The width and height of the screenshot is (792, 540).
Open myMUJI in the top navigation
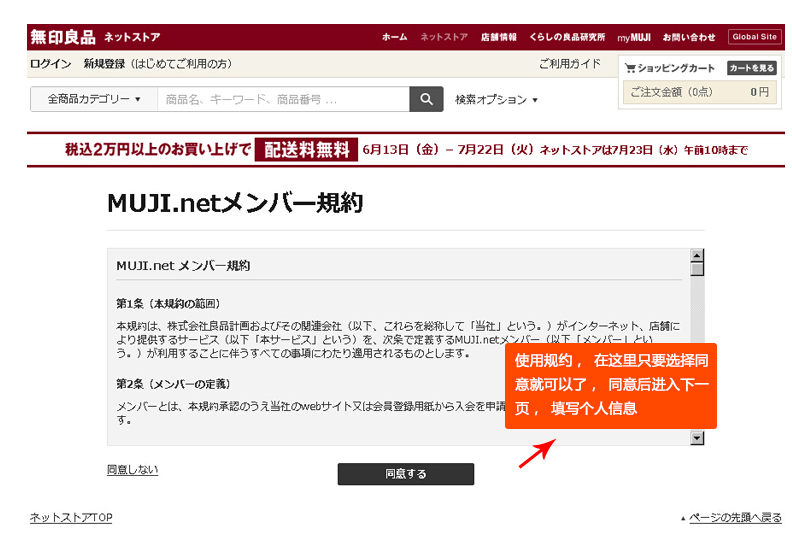tap(634, 37)
